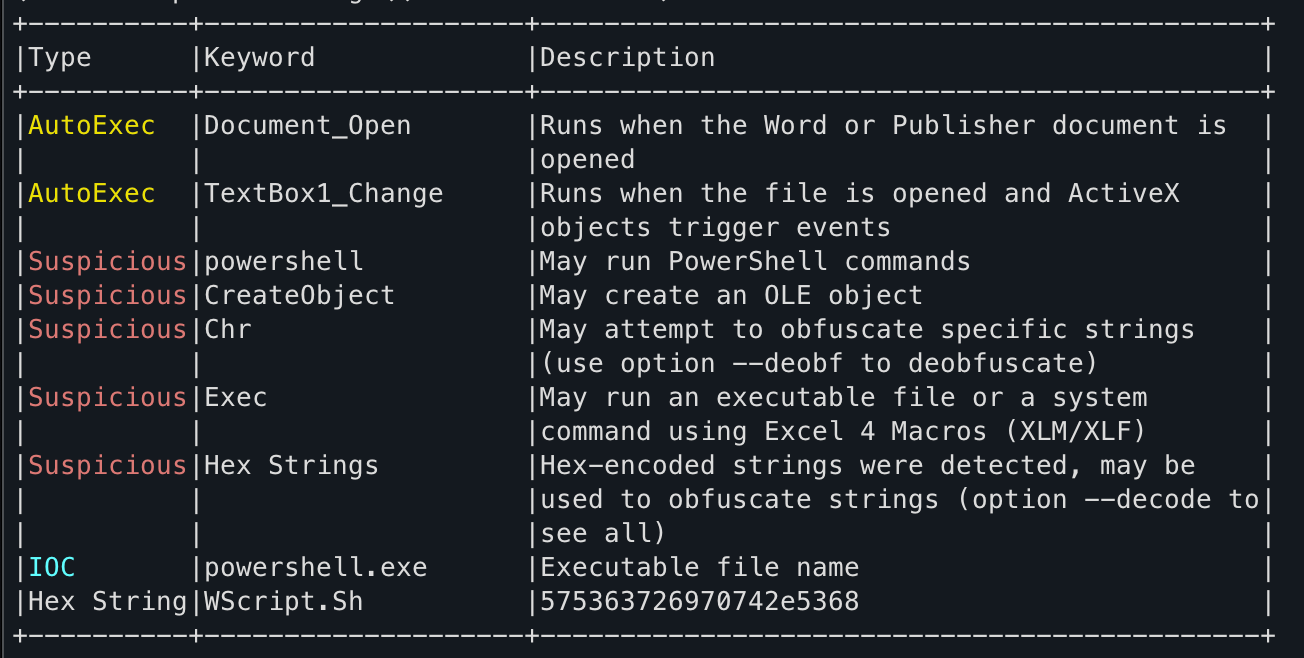
Task: Click the Suspicious label beside CreateObject
Action: click(x=107, y=296)
